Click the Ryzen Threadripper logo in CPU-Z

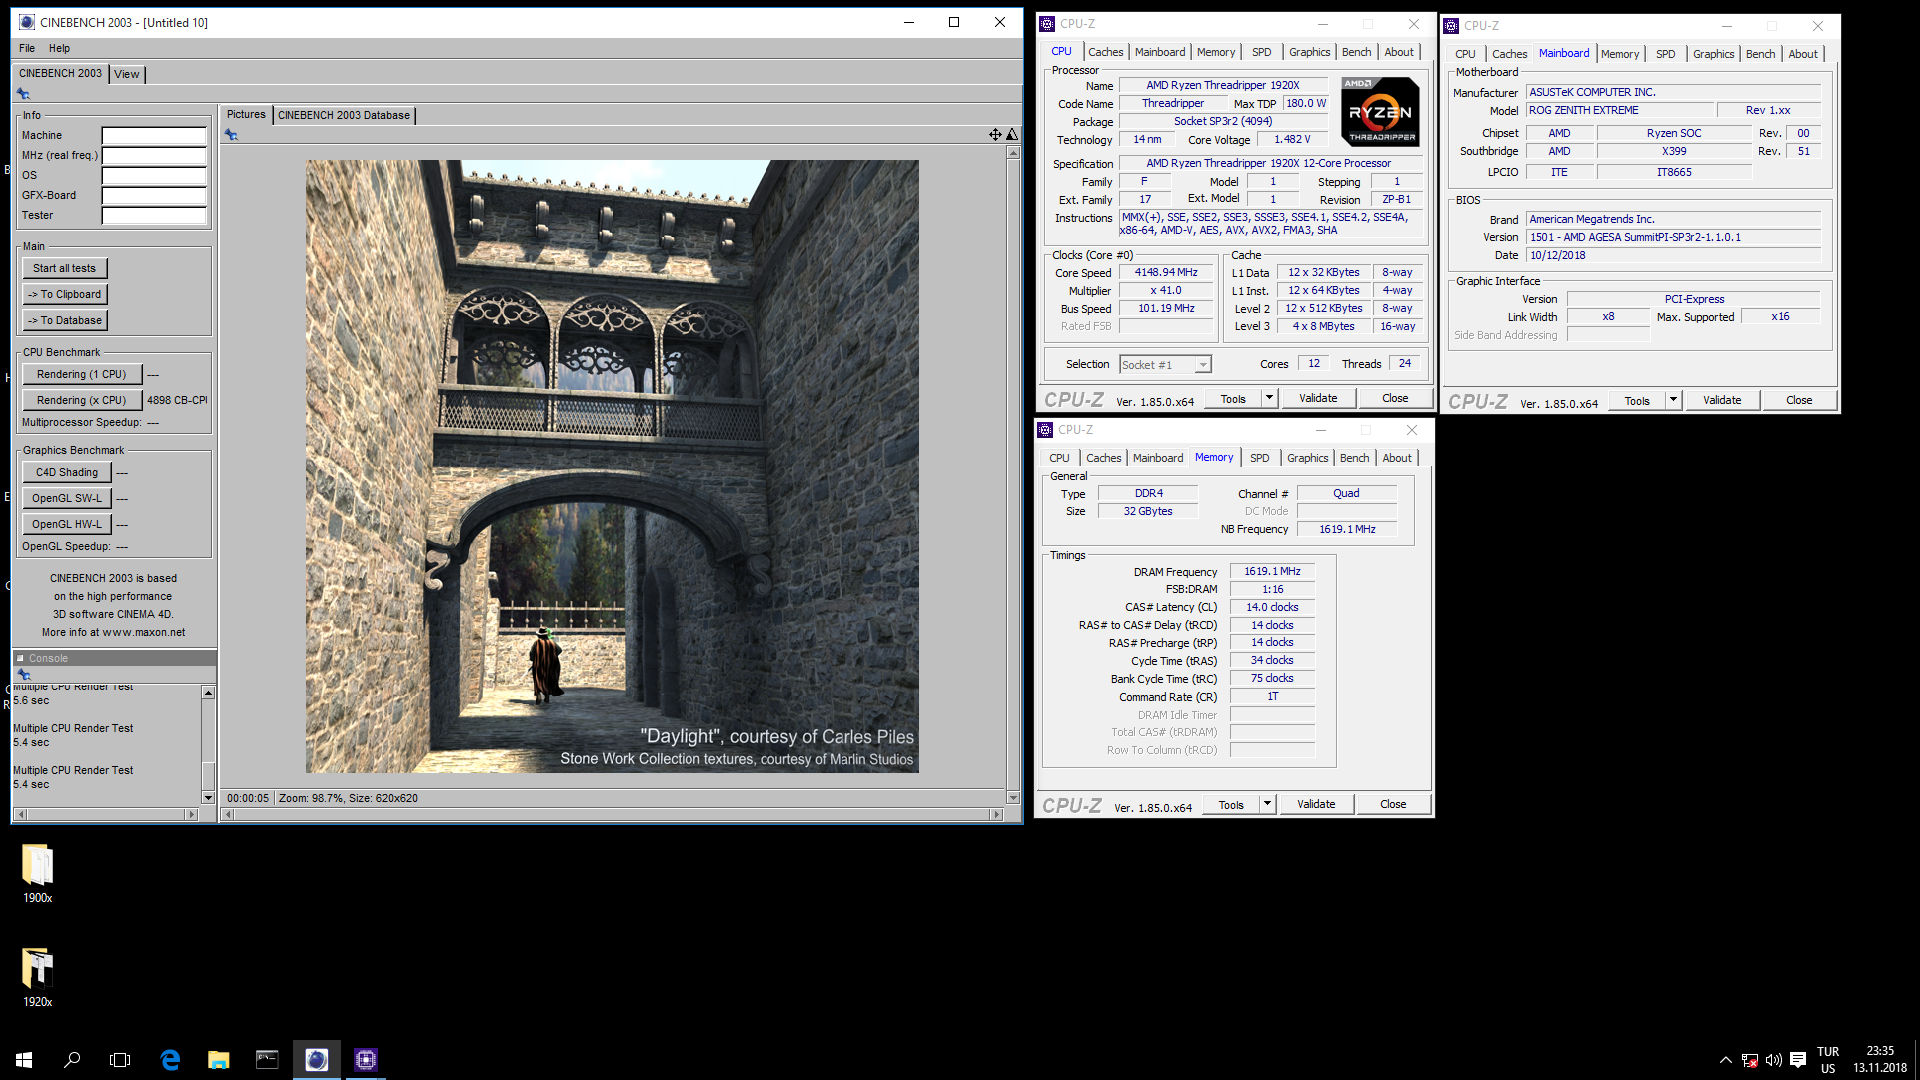click(x=1381, y=112)
